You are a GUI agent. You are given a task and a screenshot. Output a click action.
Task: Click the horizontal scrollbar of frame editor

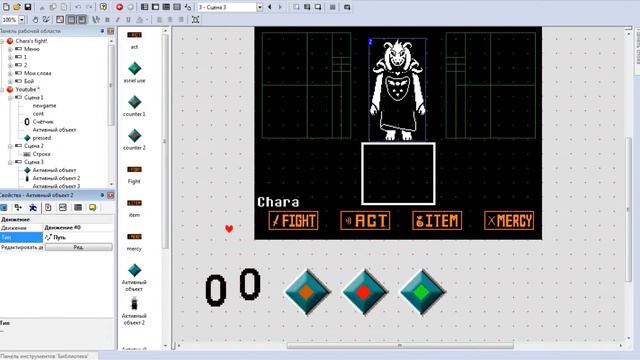pyautogui.click(x=400, y=346)
